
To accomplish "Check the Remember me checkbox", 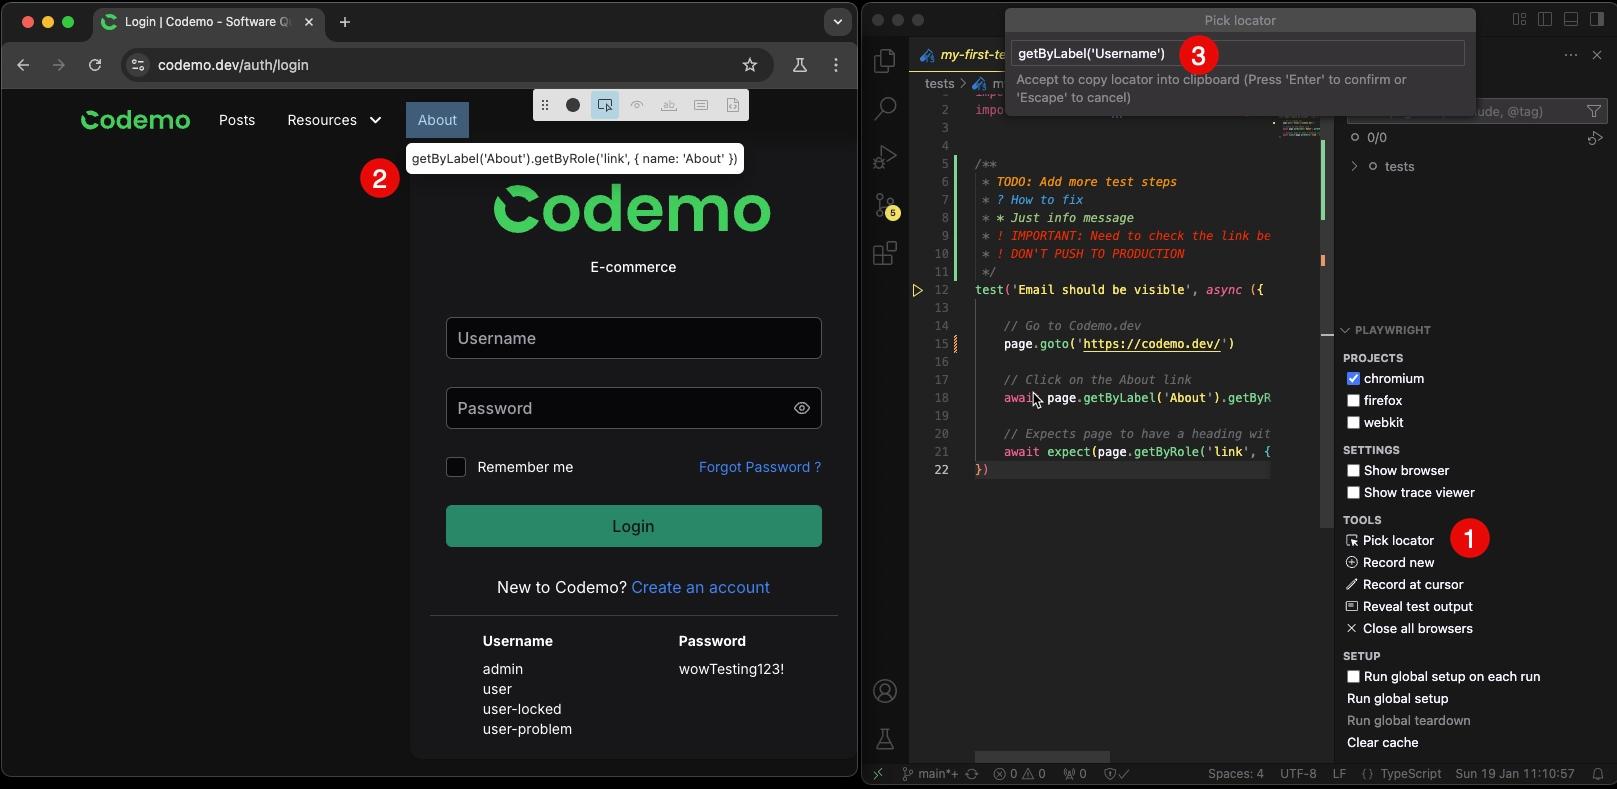I will [456, 467].
